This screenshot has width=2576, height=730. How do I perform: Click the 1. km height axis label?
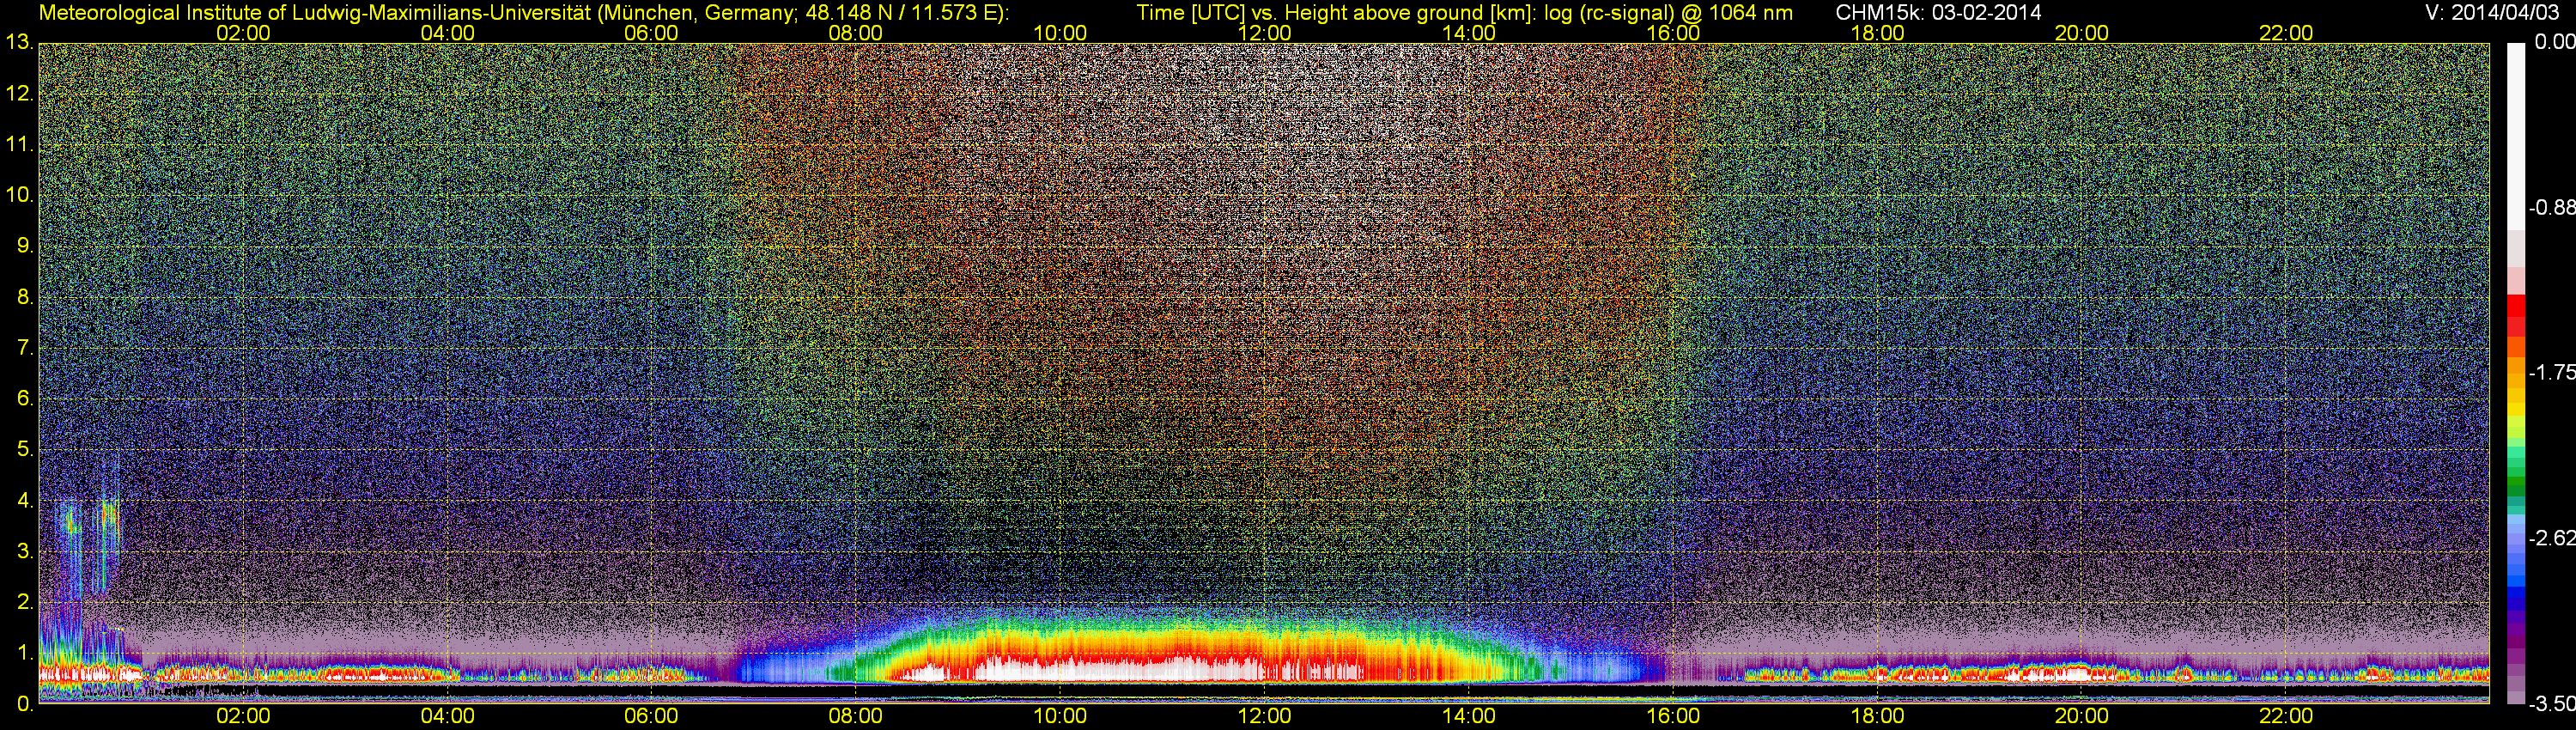click(x=25, y=653)
